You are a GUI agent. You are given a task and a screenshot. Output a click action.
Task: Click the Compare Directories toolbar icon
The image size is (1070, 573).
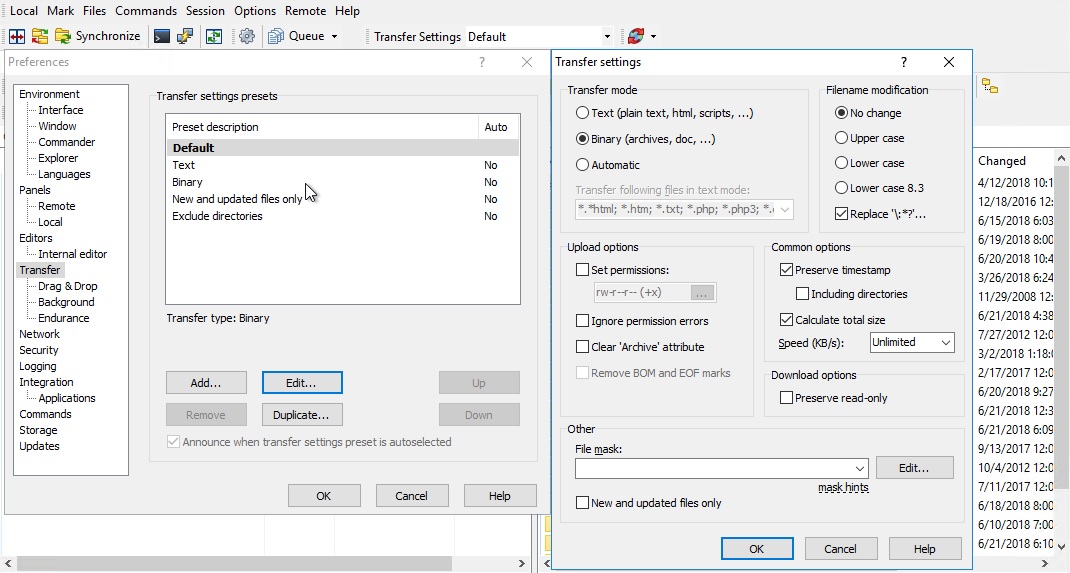(x=17, y=36)
